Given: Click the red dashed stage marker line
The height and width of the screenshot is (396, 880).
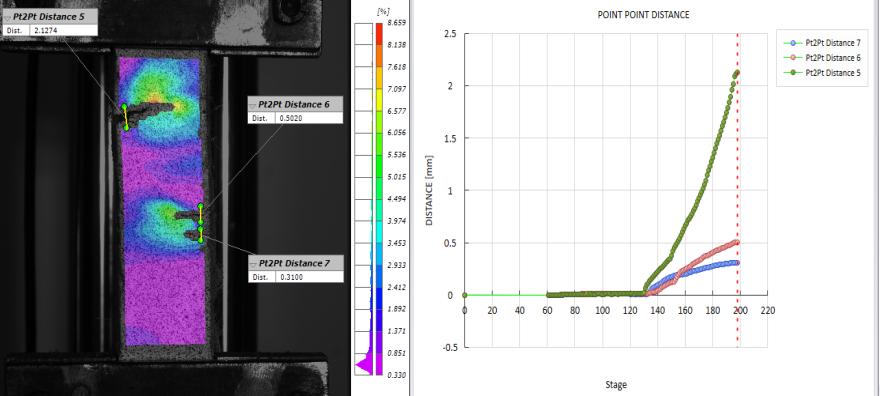Looking at the screenshot, I should tap(737, 191).
